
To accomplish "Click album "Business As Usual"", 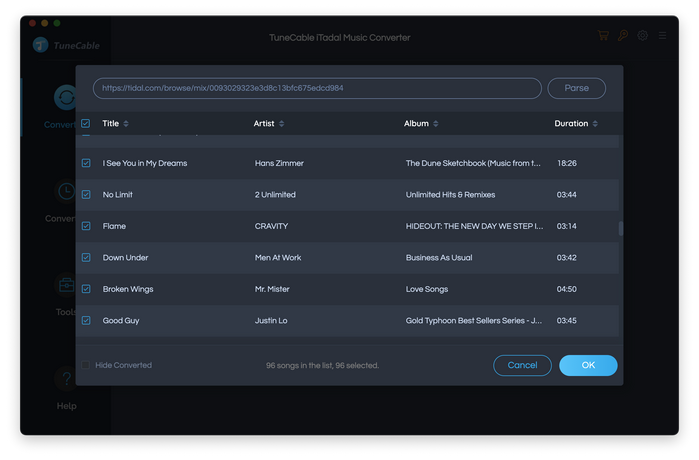I will click(439, 258).
